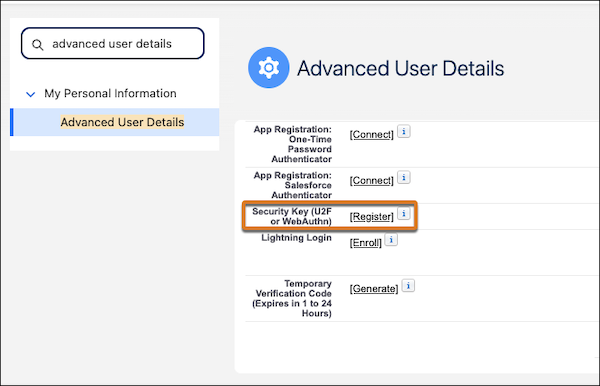
Task: Connect the Salesforce Authenticator app
Action: (x=372, y=181)
